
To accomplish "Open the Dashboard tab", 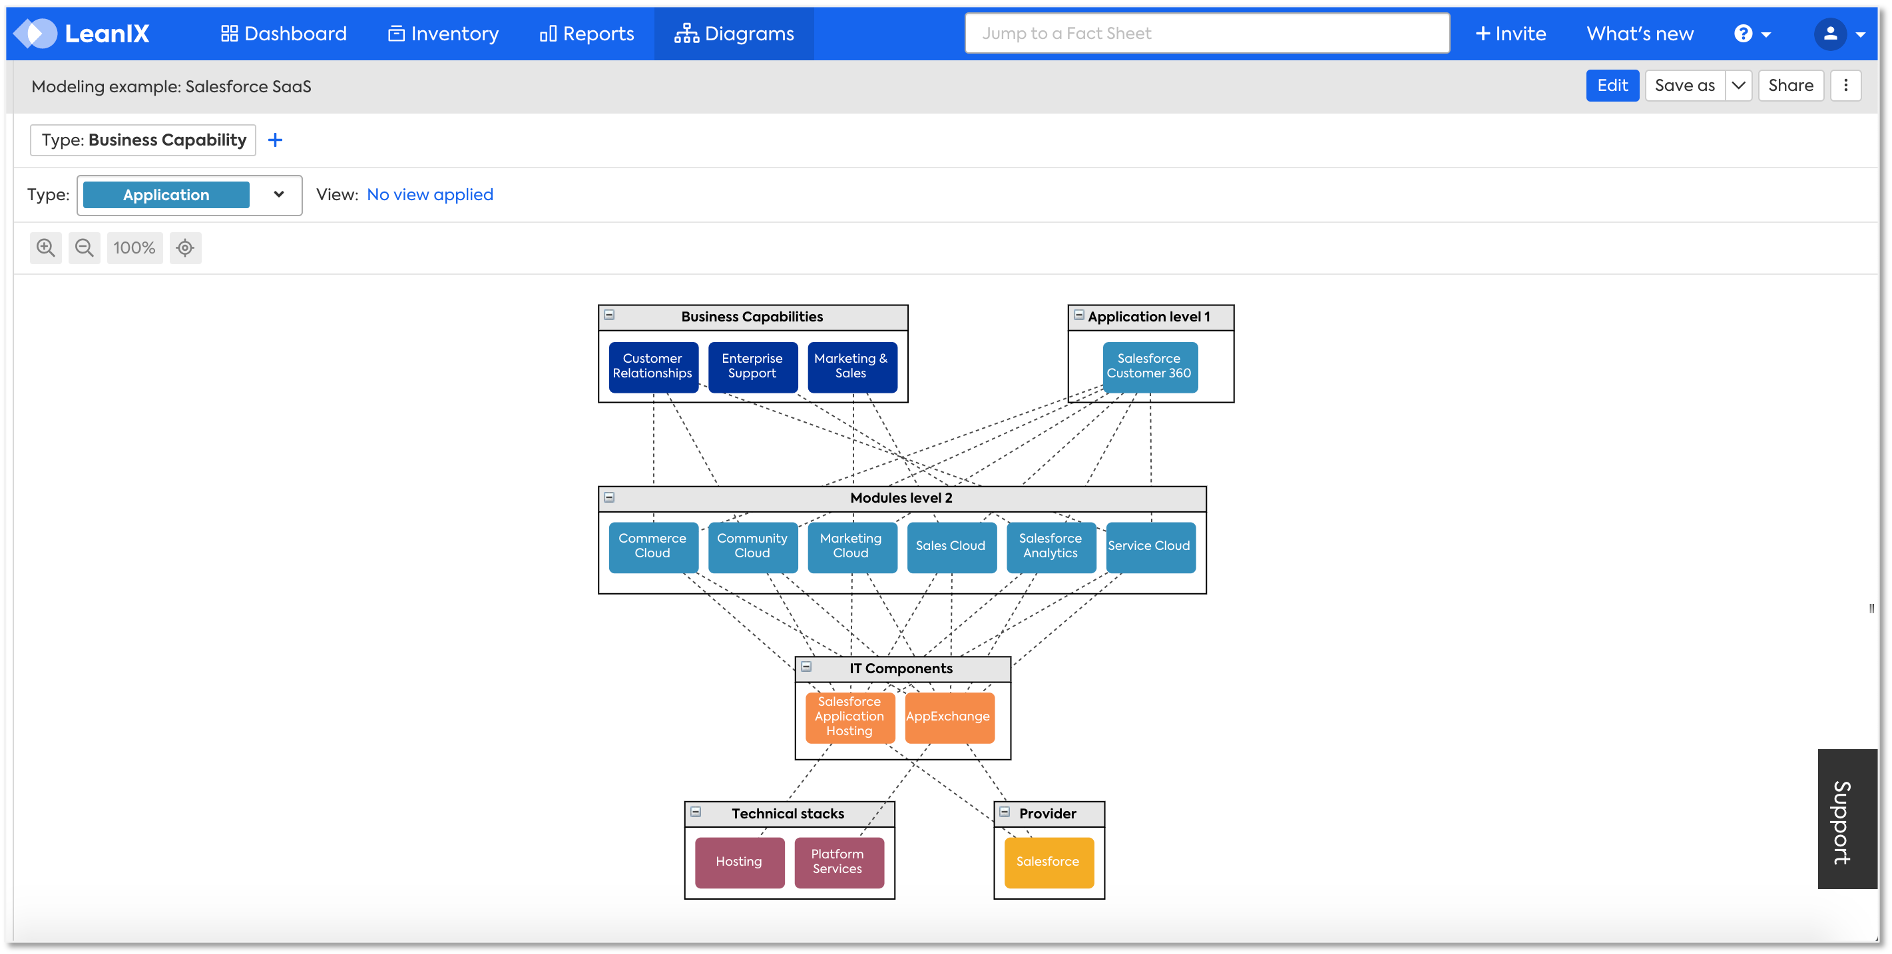I will tap(284, 34).
